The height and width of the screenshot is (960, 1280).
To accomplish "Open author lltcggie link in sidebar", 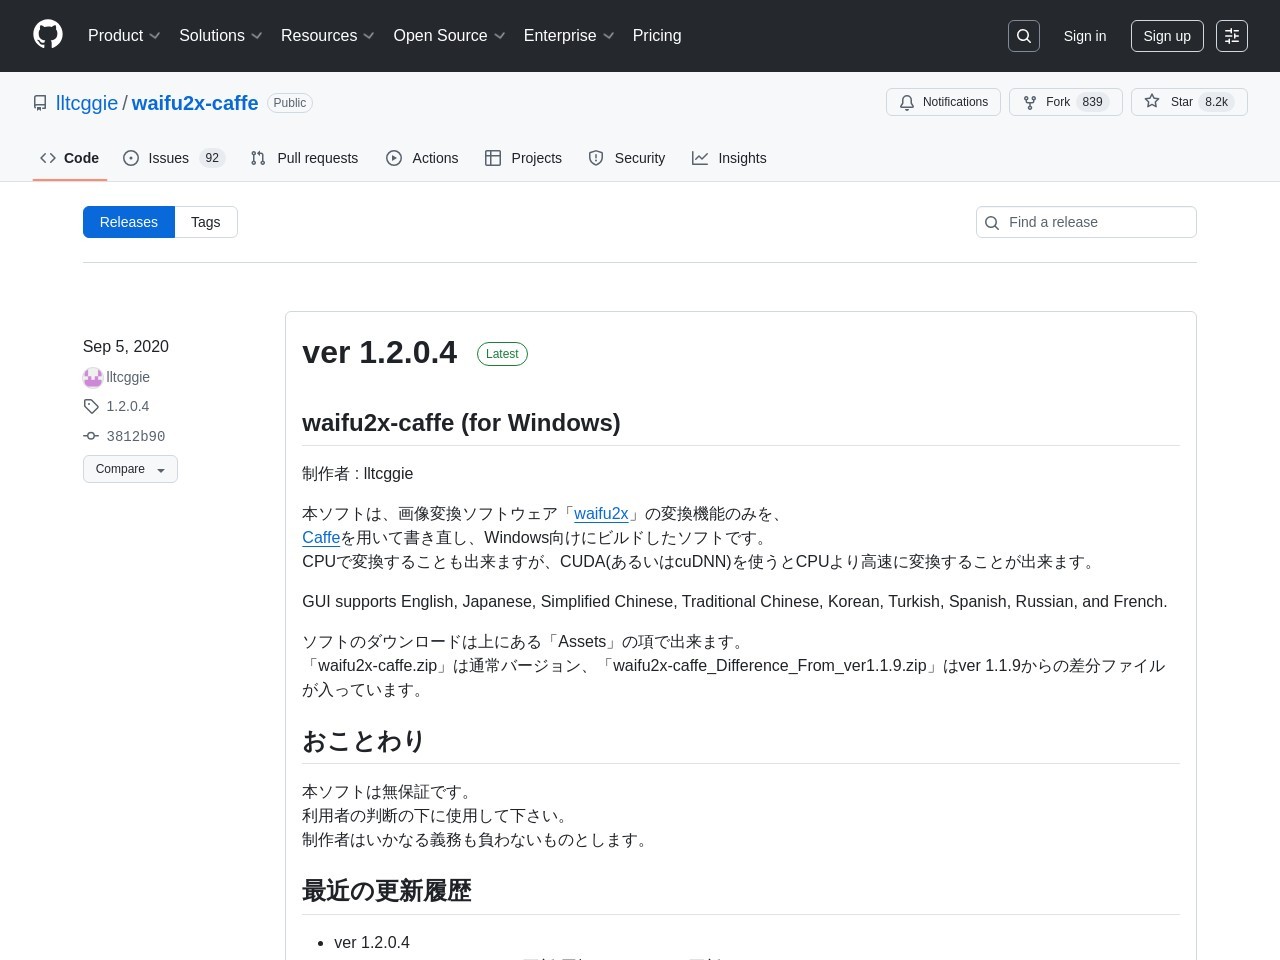I will coord(128,377).
